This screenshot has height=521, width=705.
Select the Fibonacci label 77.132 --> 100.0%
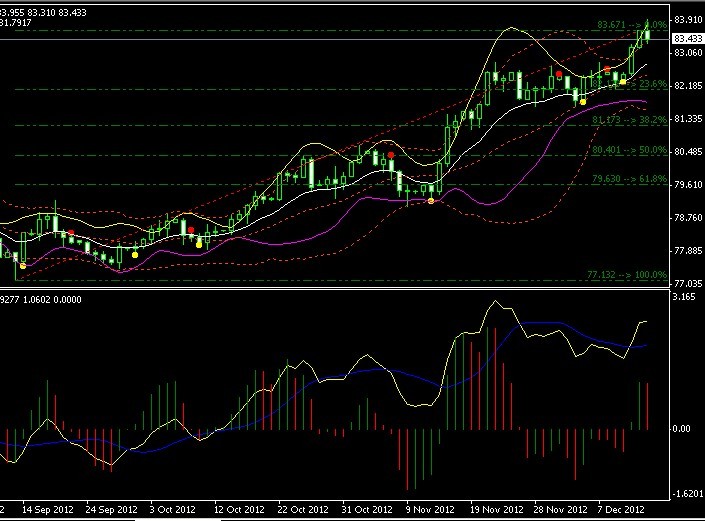pyautogui.click(x=627, y=274)
